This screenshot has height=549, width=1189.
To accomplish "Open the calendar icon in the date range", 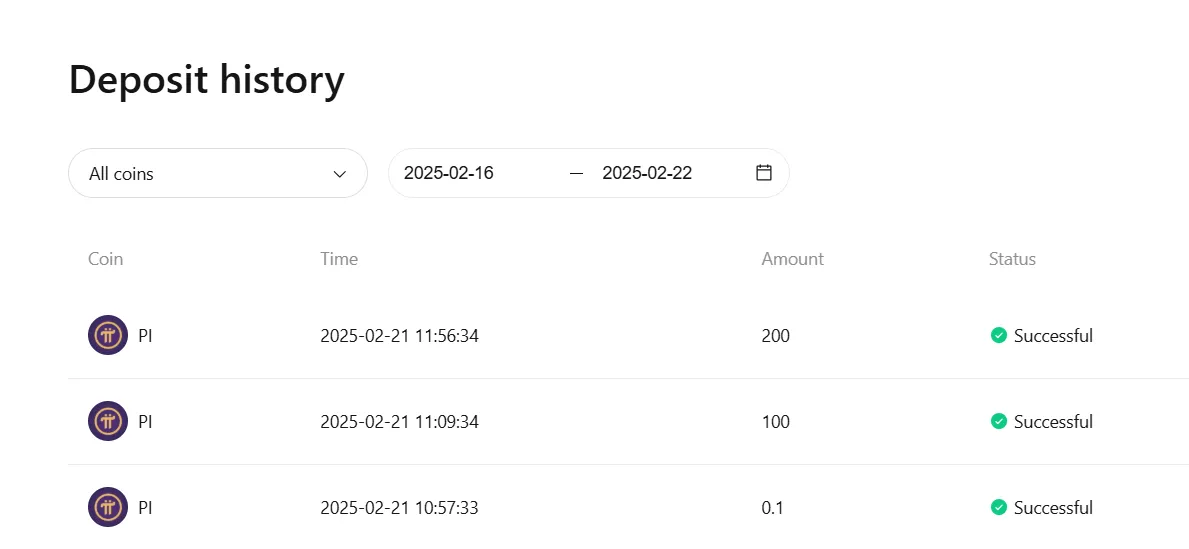I will 764,173.
